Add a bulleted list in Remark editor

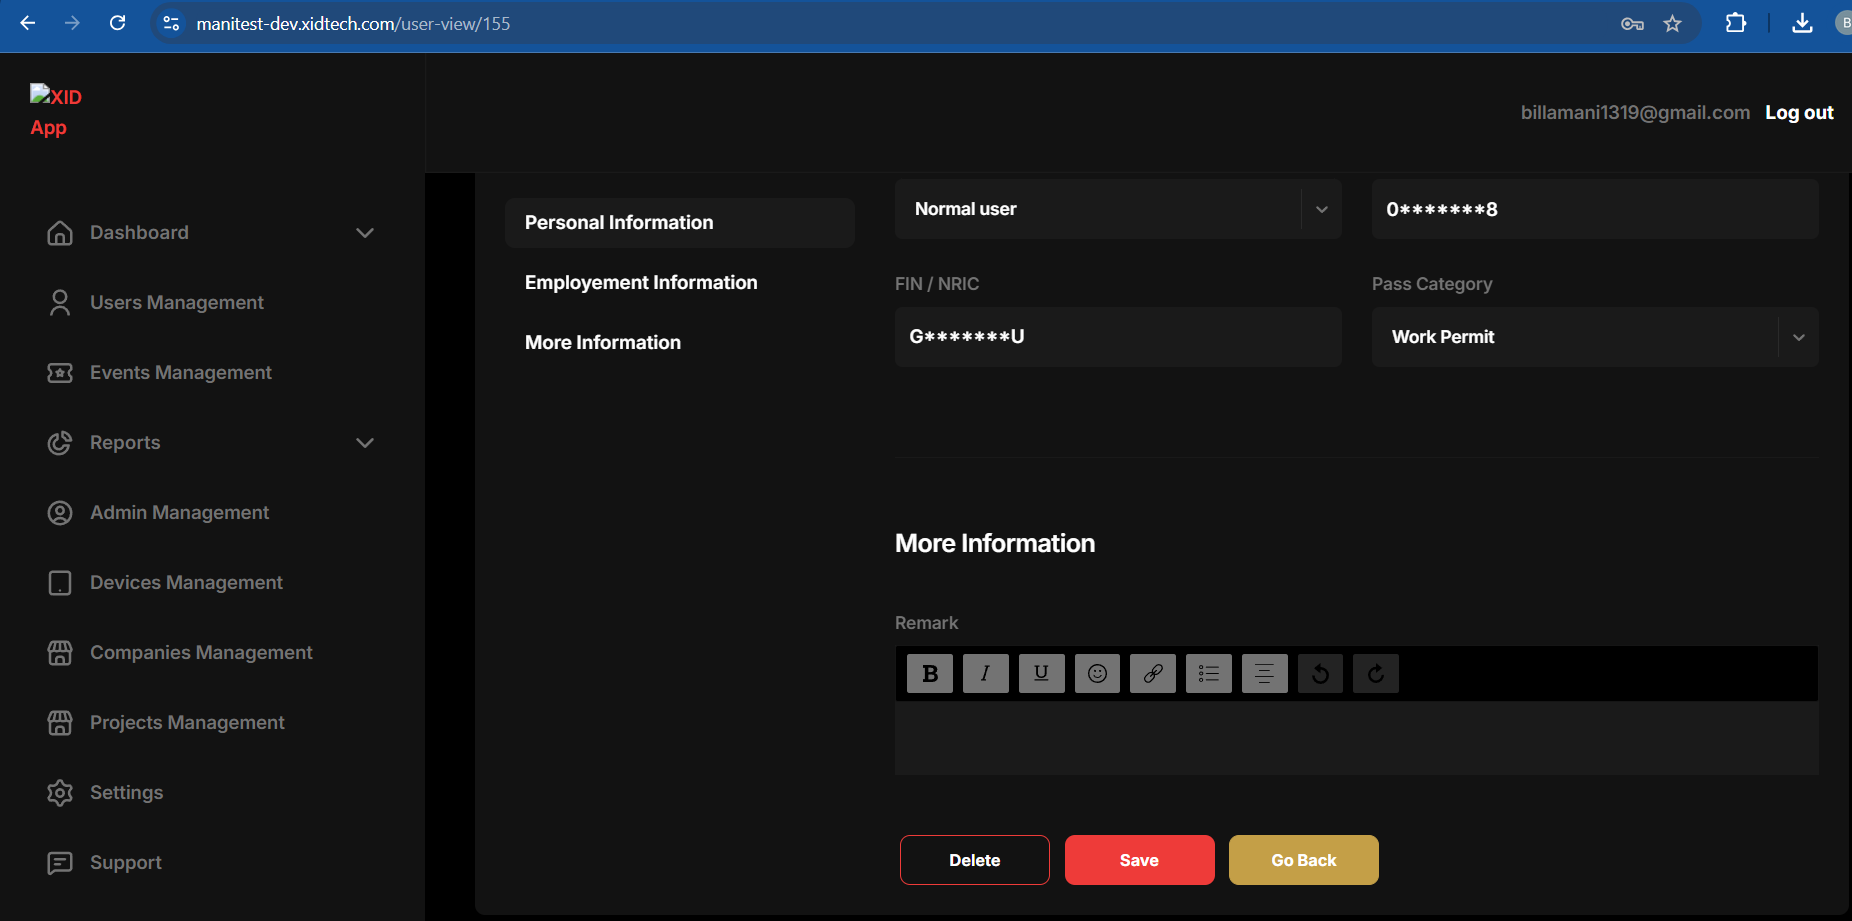click(1208, 673)
